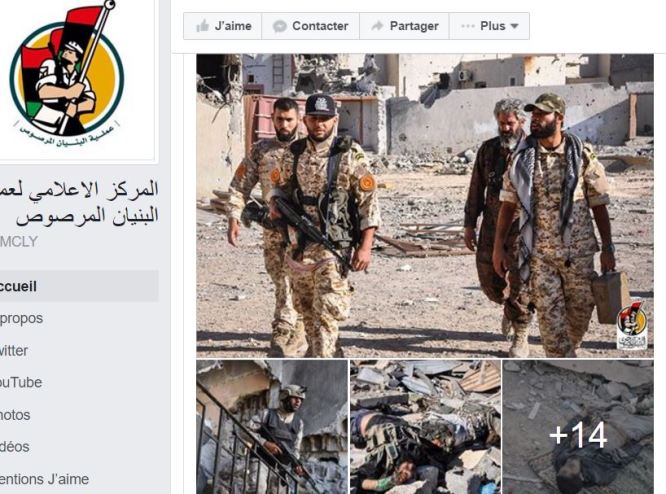Viewport: 666px width, 494px height.
Task: Go to the Twitter sidebar item
Action: (14, 350)
